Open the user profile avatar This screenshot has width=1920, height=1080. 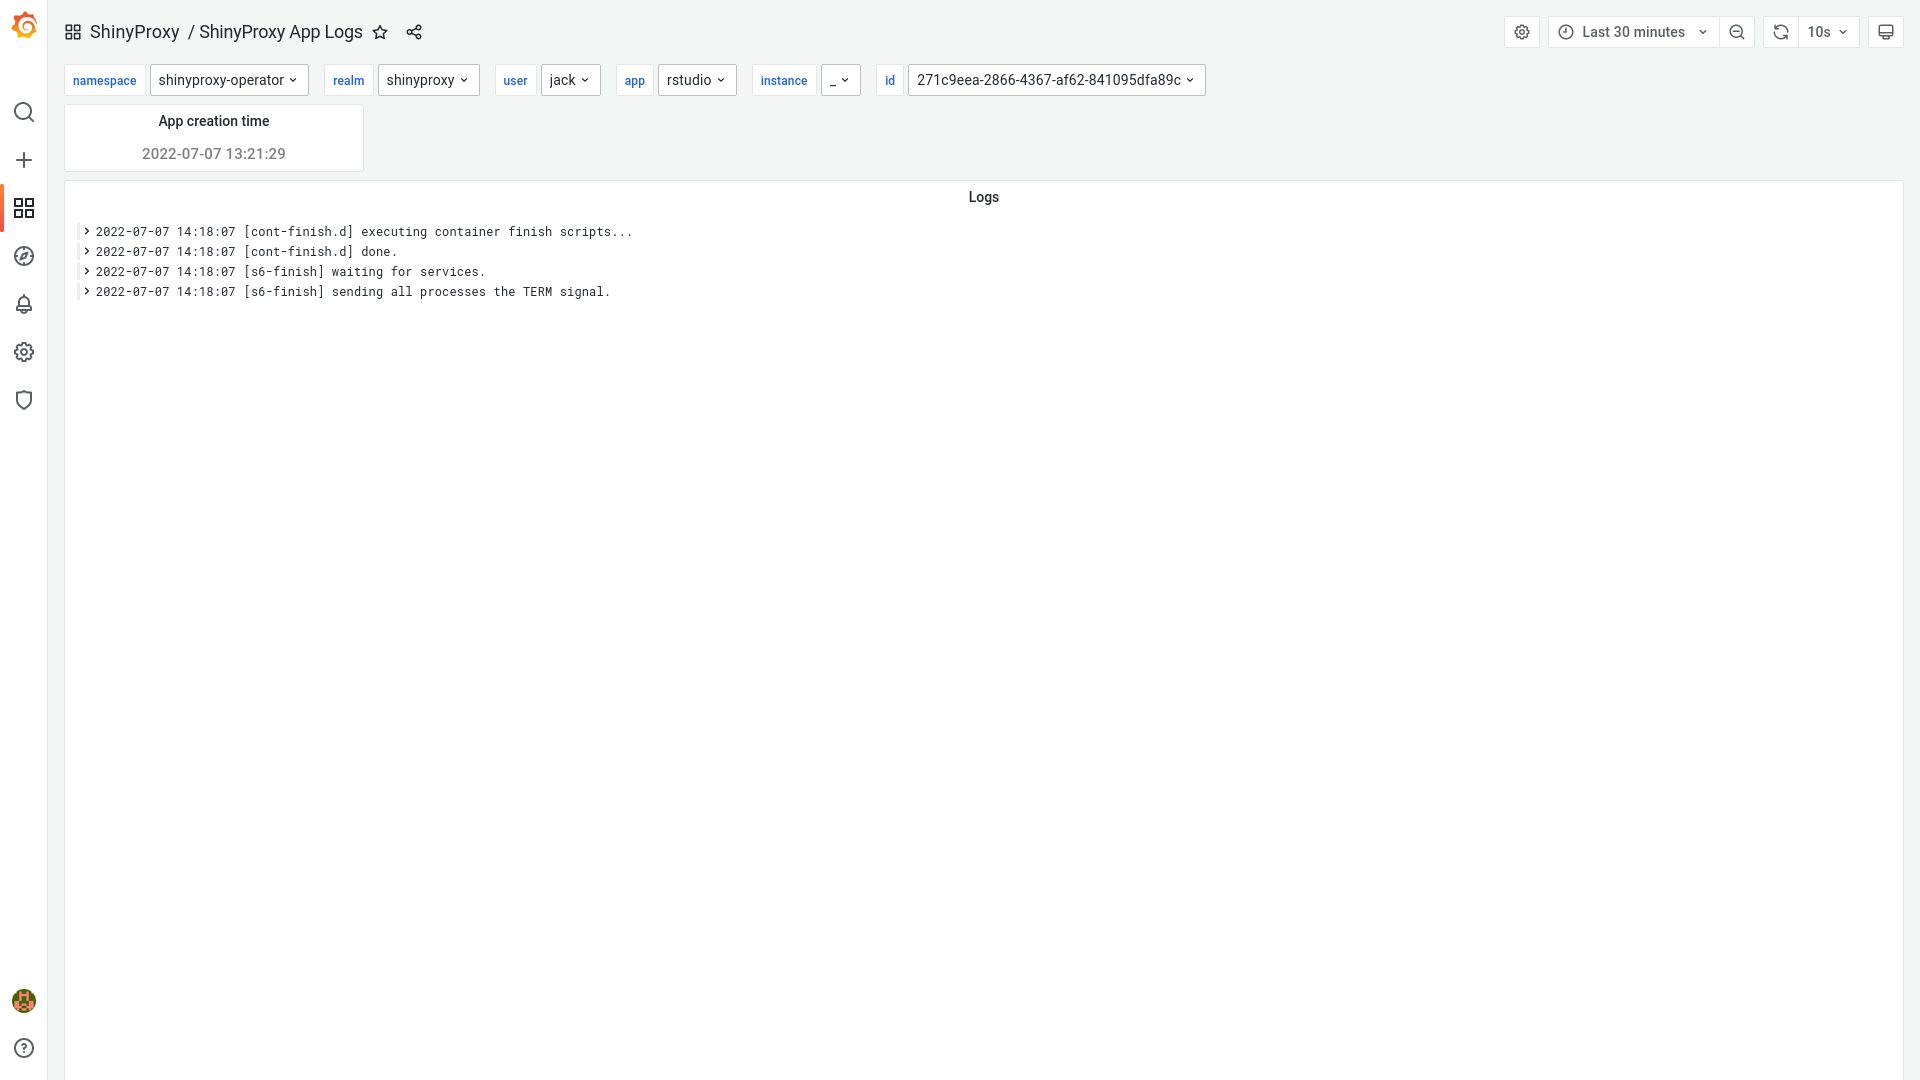coord(24,1001)
